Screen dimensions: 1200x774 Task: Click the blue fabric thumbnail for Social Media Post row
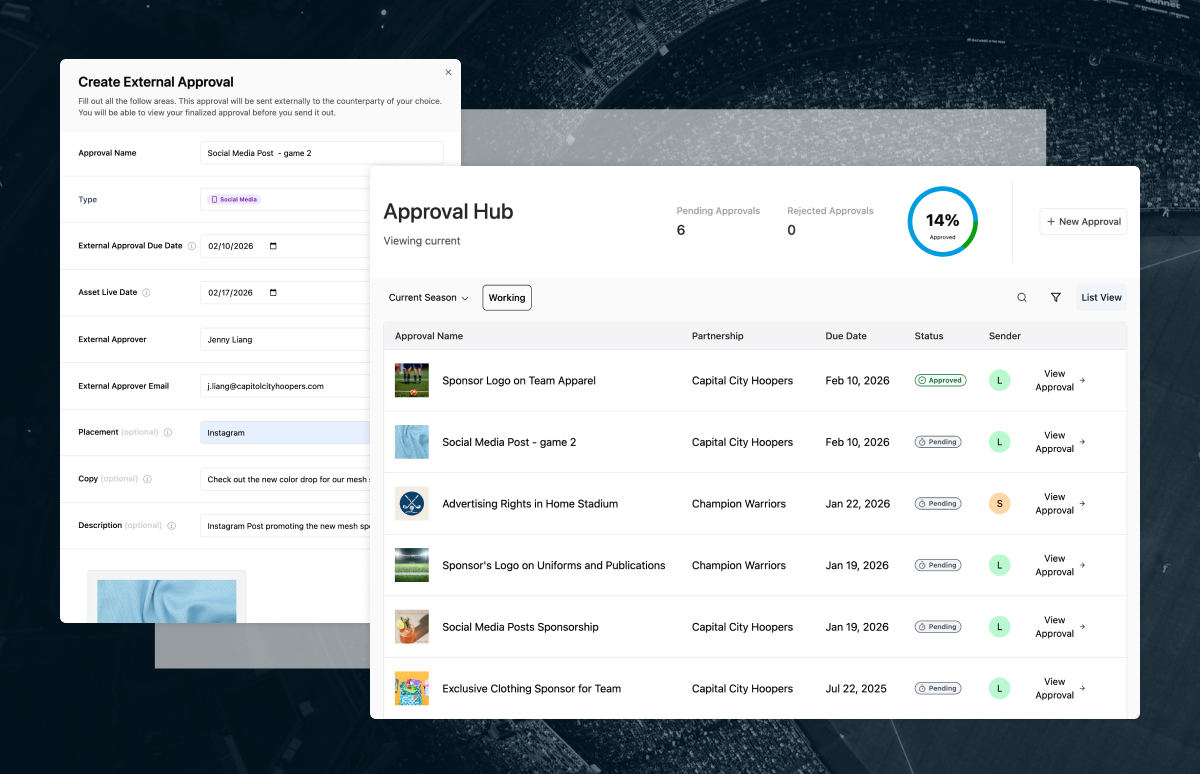click(412, 441)
